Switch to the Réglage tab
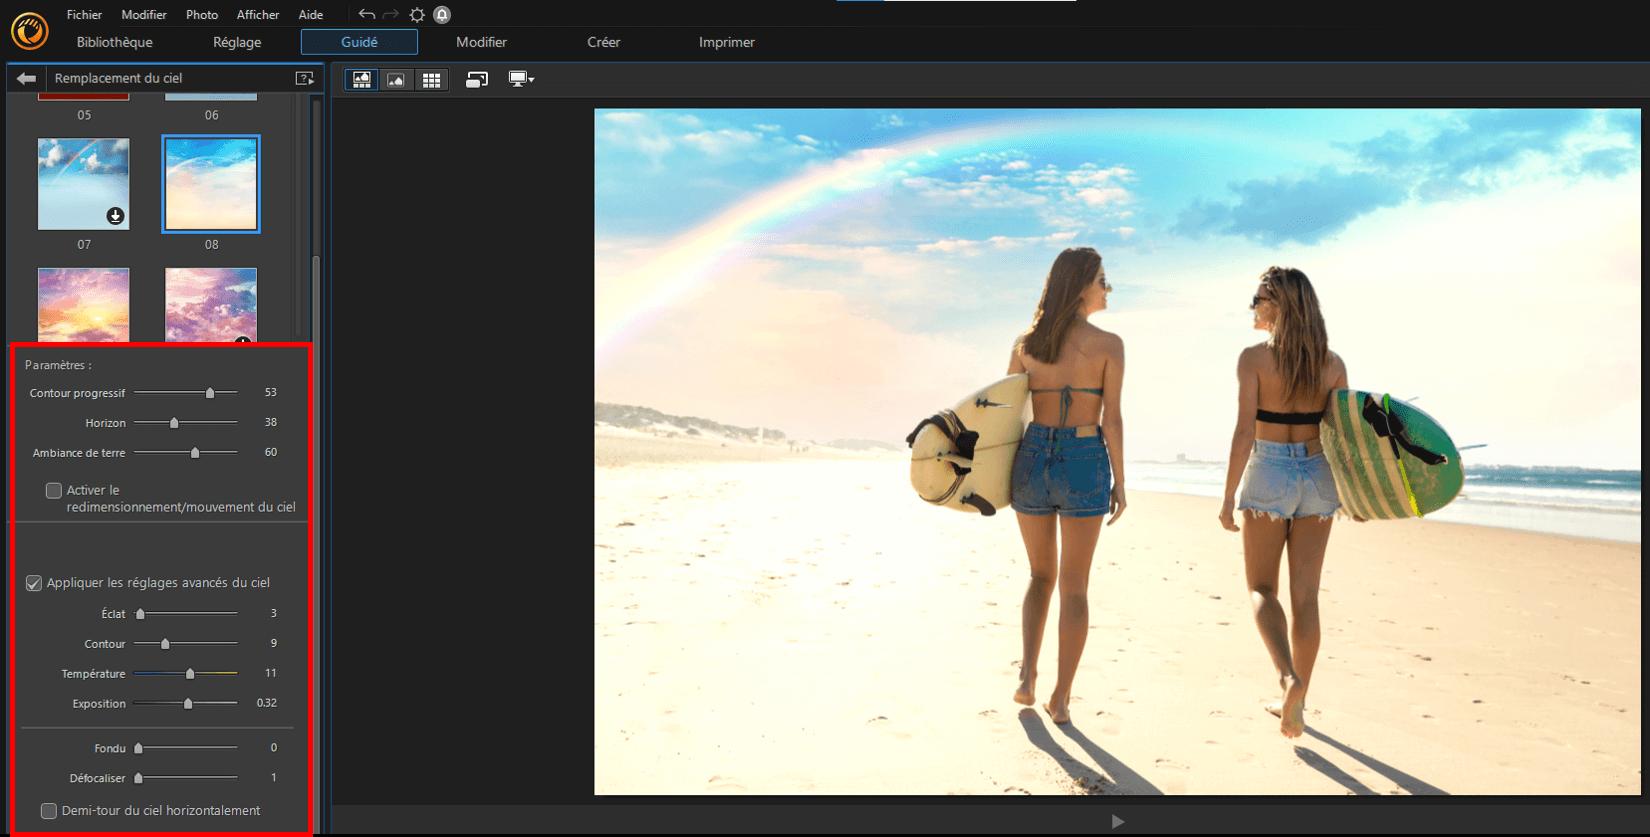Image resolution: width=1650 pixels, height=837 pixels. pyautogui.click(x=237, y=42)
